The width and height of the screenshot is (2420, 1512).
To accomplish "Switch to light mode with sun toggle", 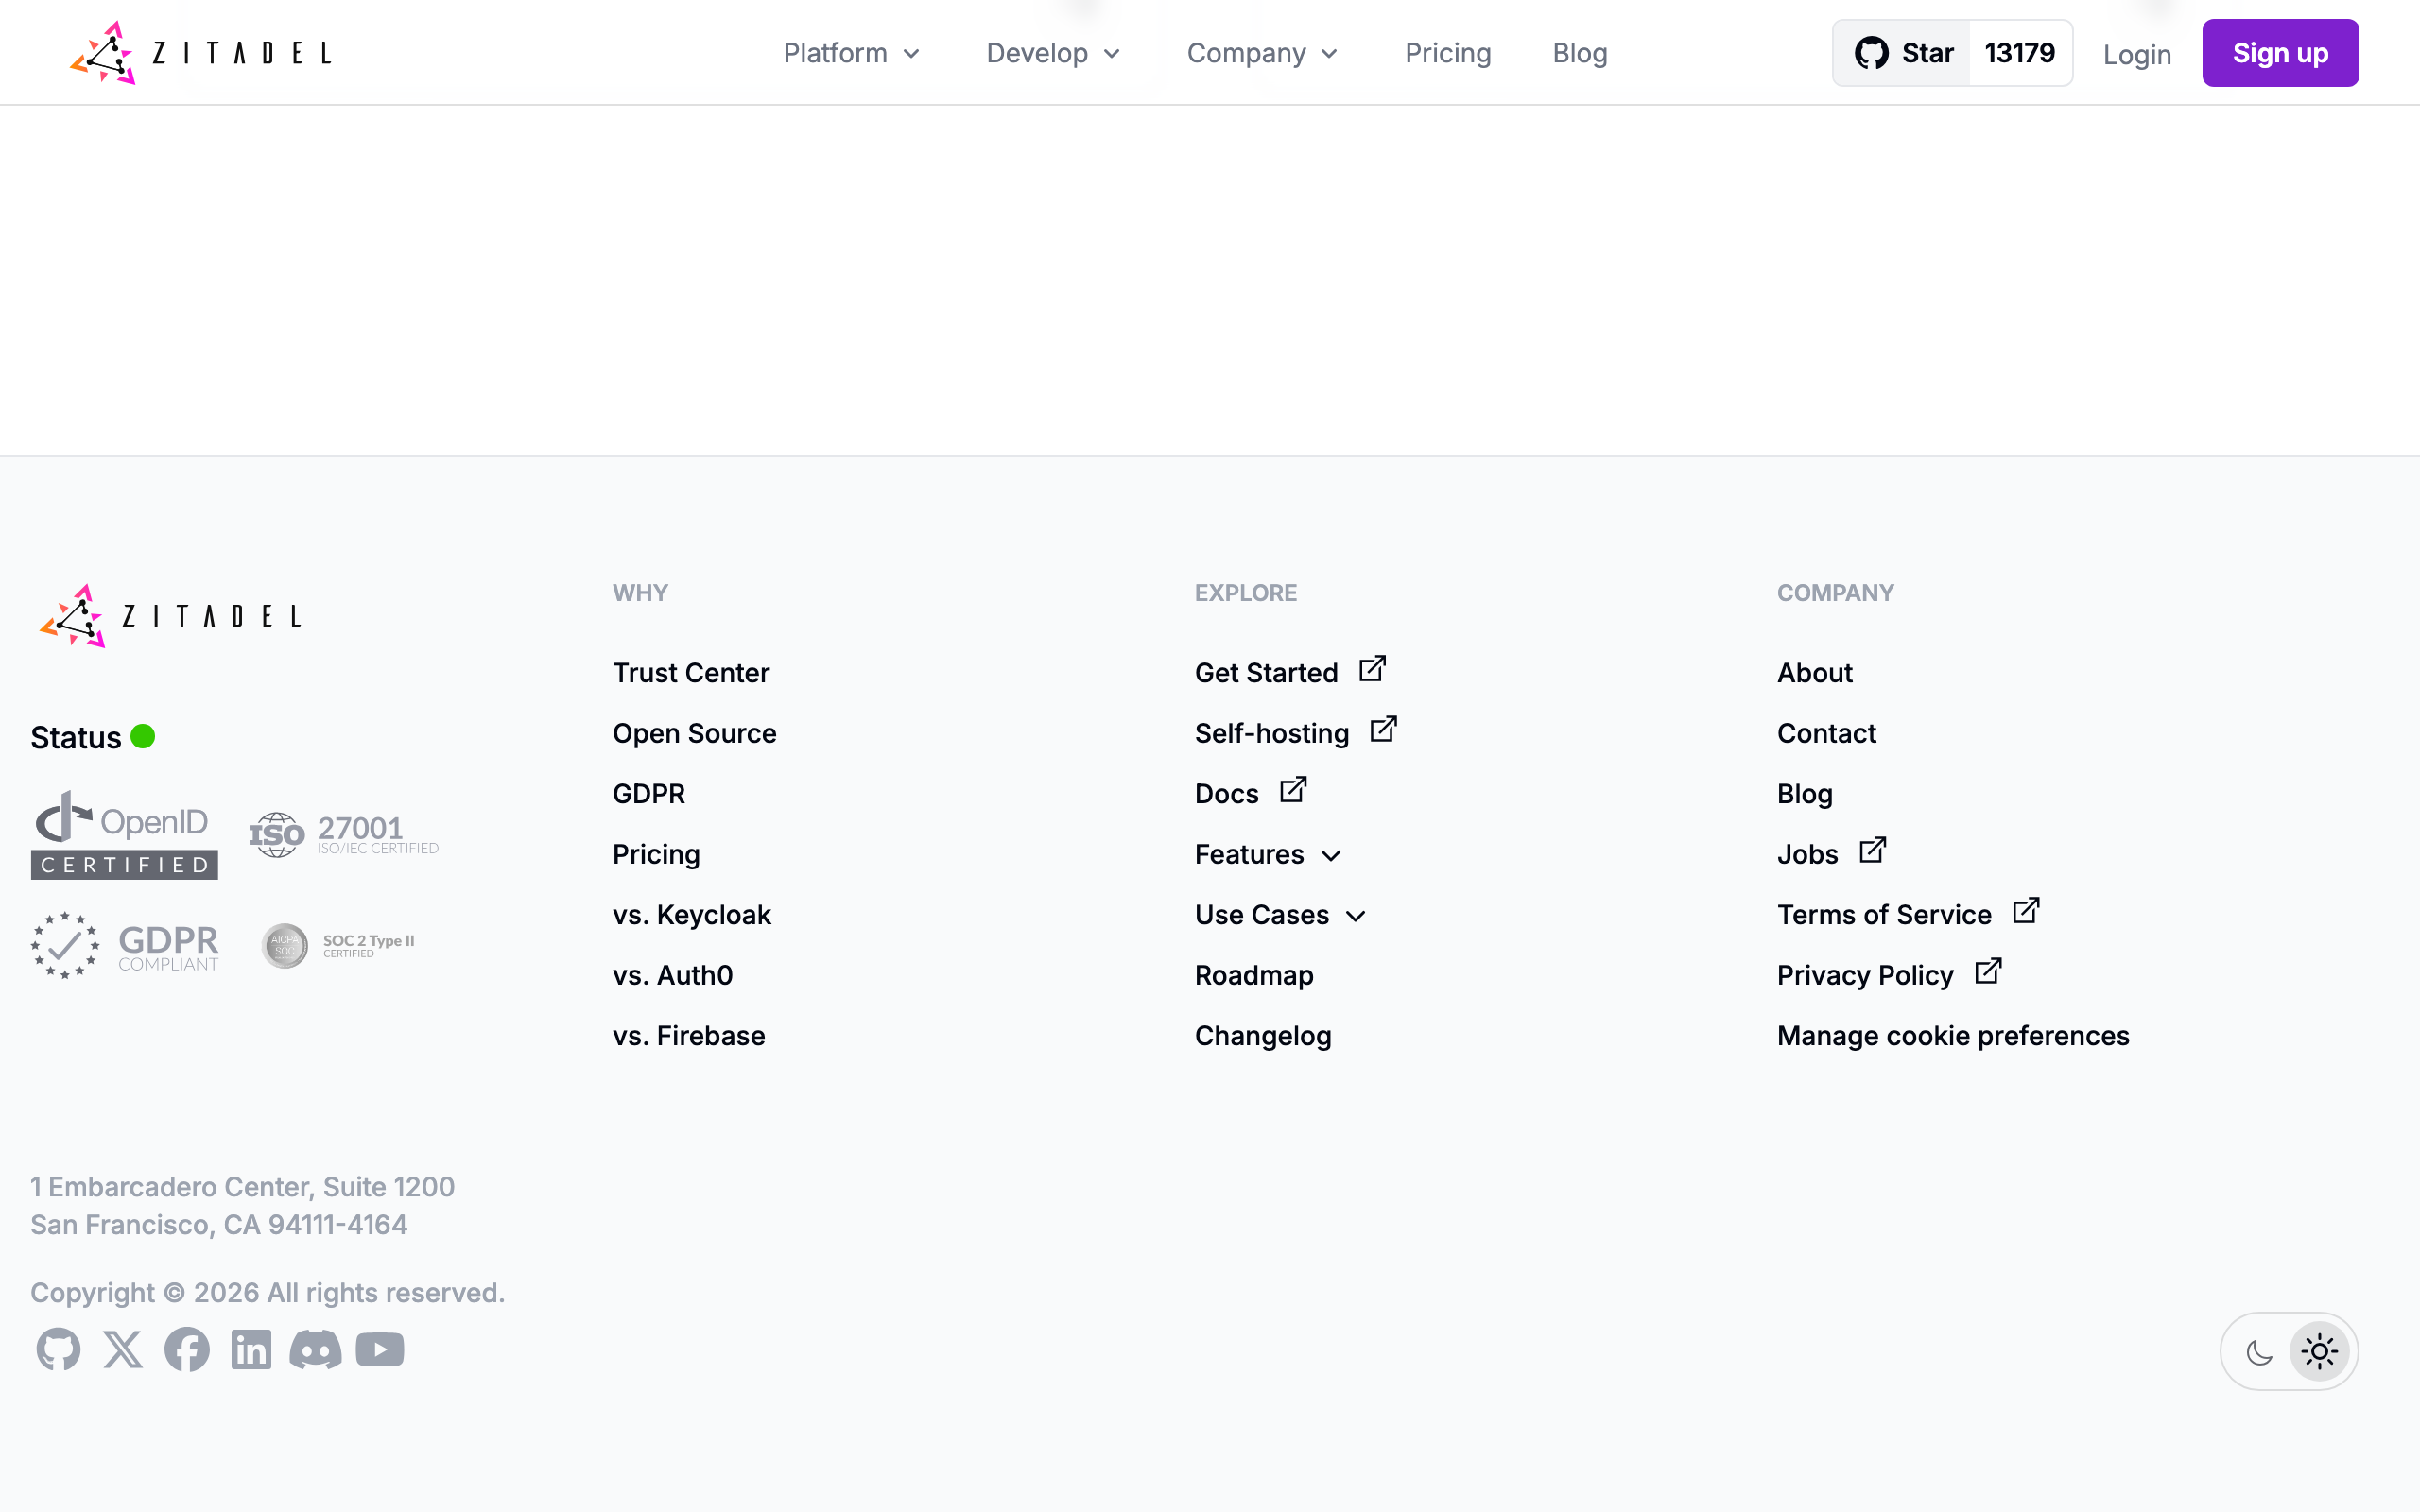I will tap(2319, 1352).
